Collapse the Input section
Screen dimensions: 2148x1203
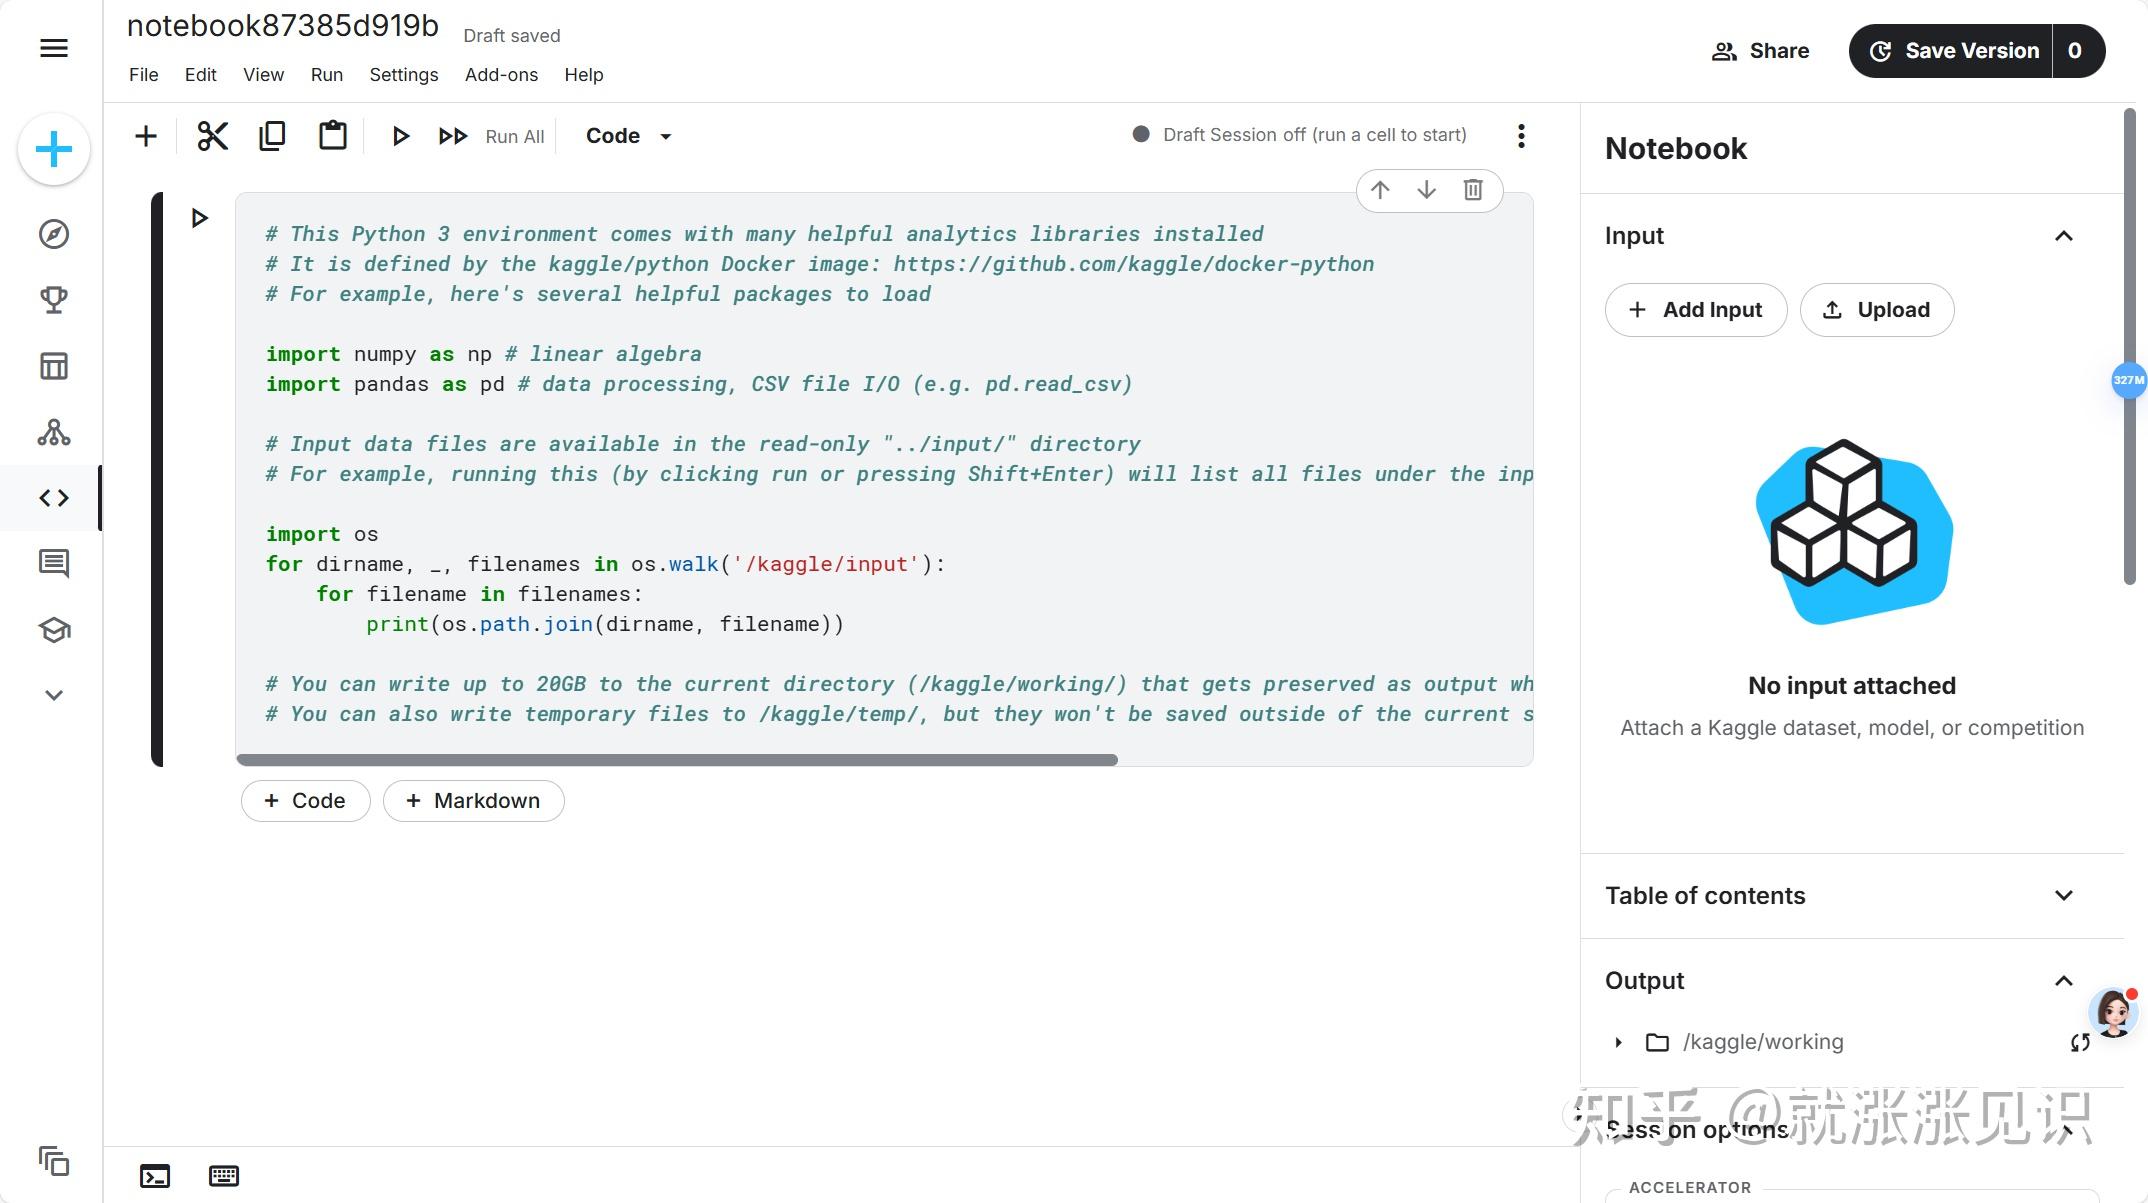tap(2063, 236)
